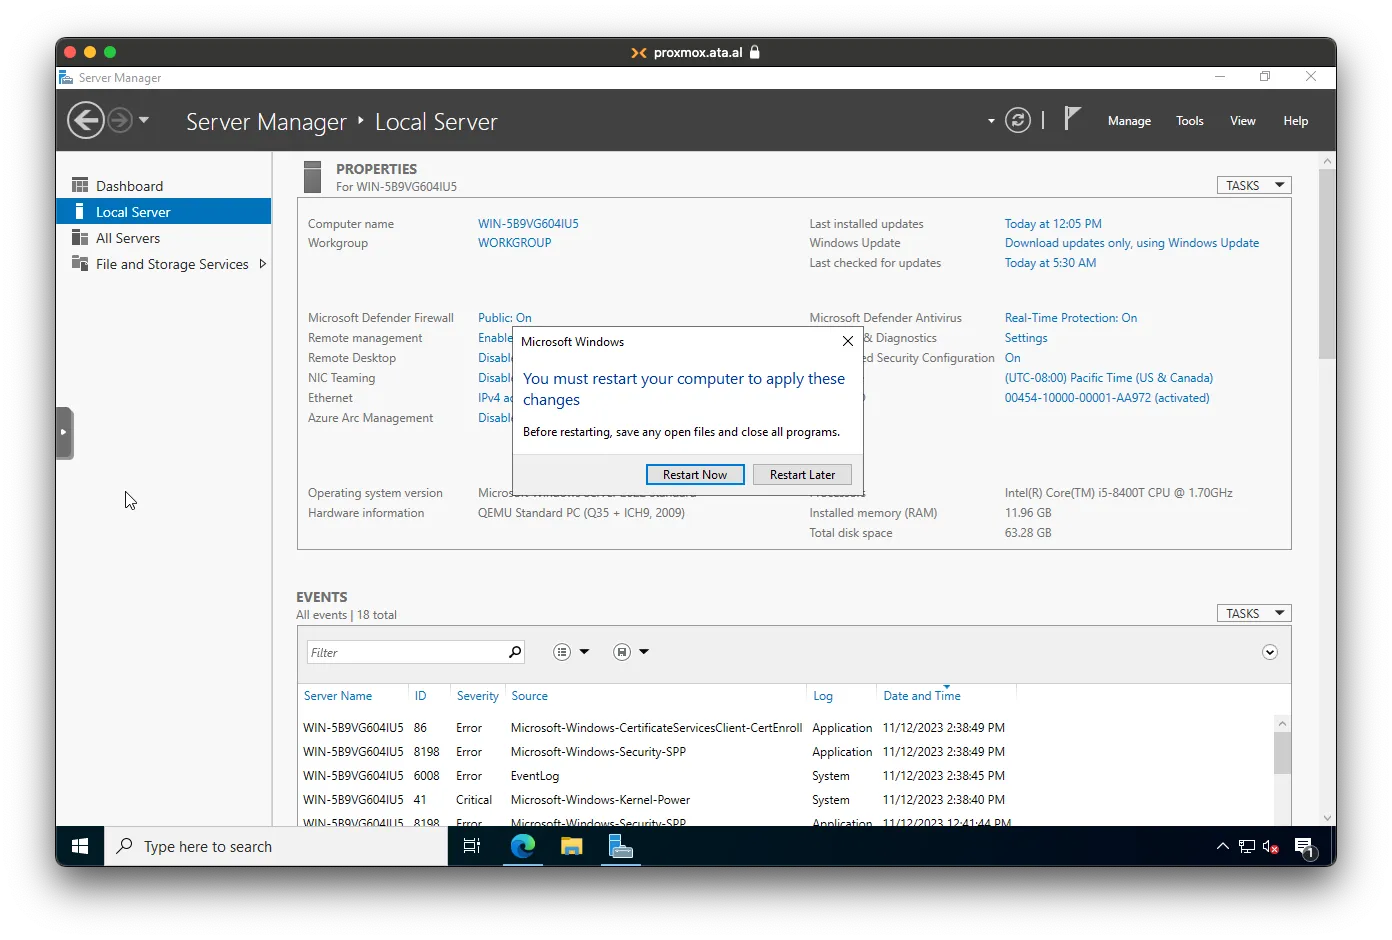Viewport: 1392px width, 940px height.
Task: Sort by Date and Time column
Action: (922, 696)
